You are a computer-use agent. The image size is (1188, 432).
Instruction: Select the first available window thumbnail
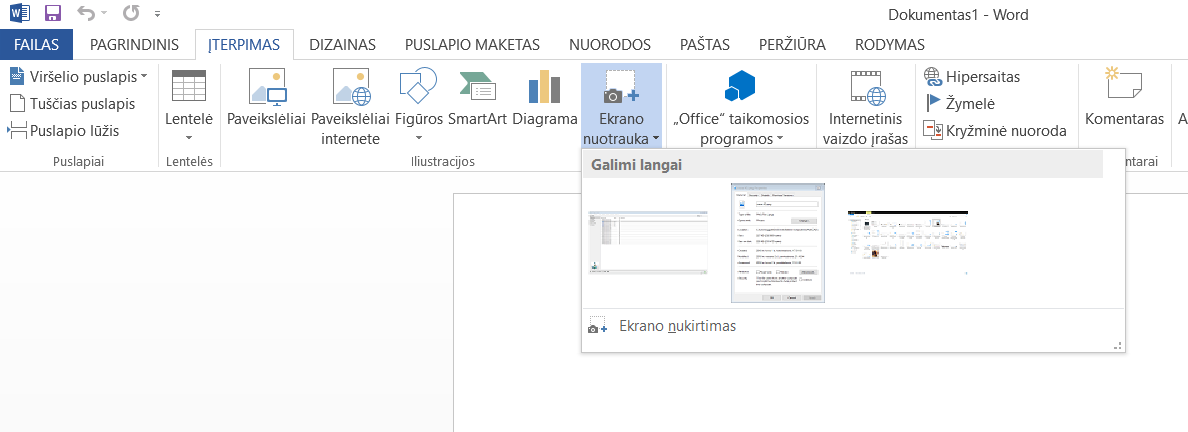(x=649, y=242)
